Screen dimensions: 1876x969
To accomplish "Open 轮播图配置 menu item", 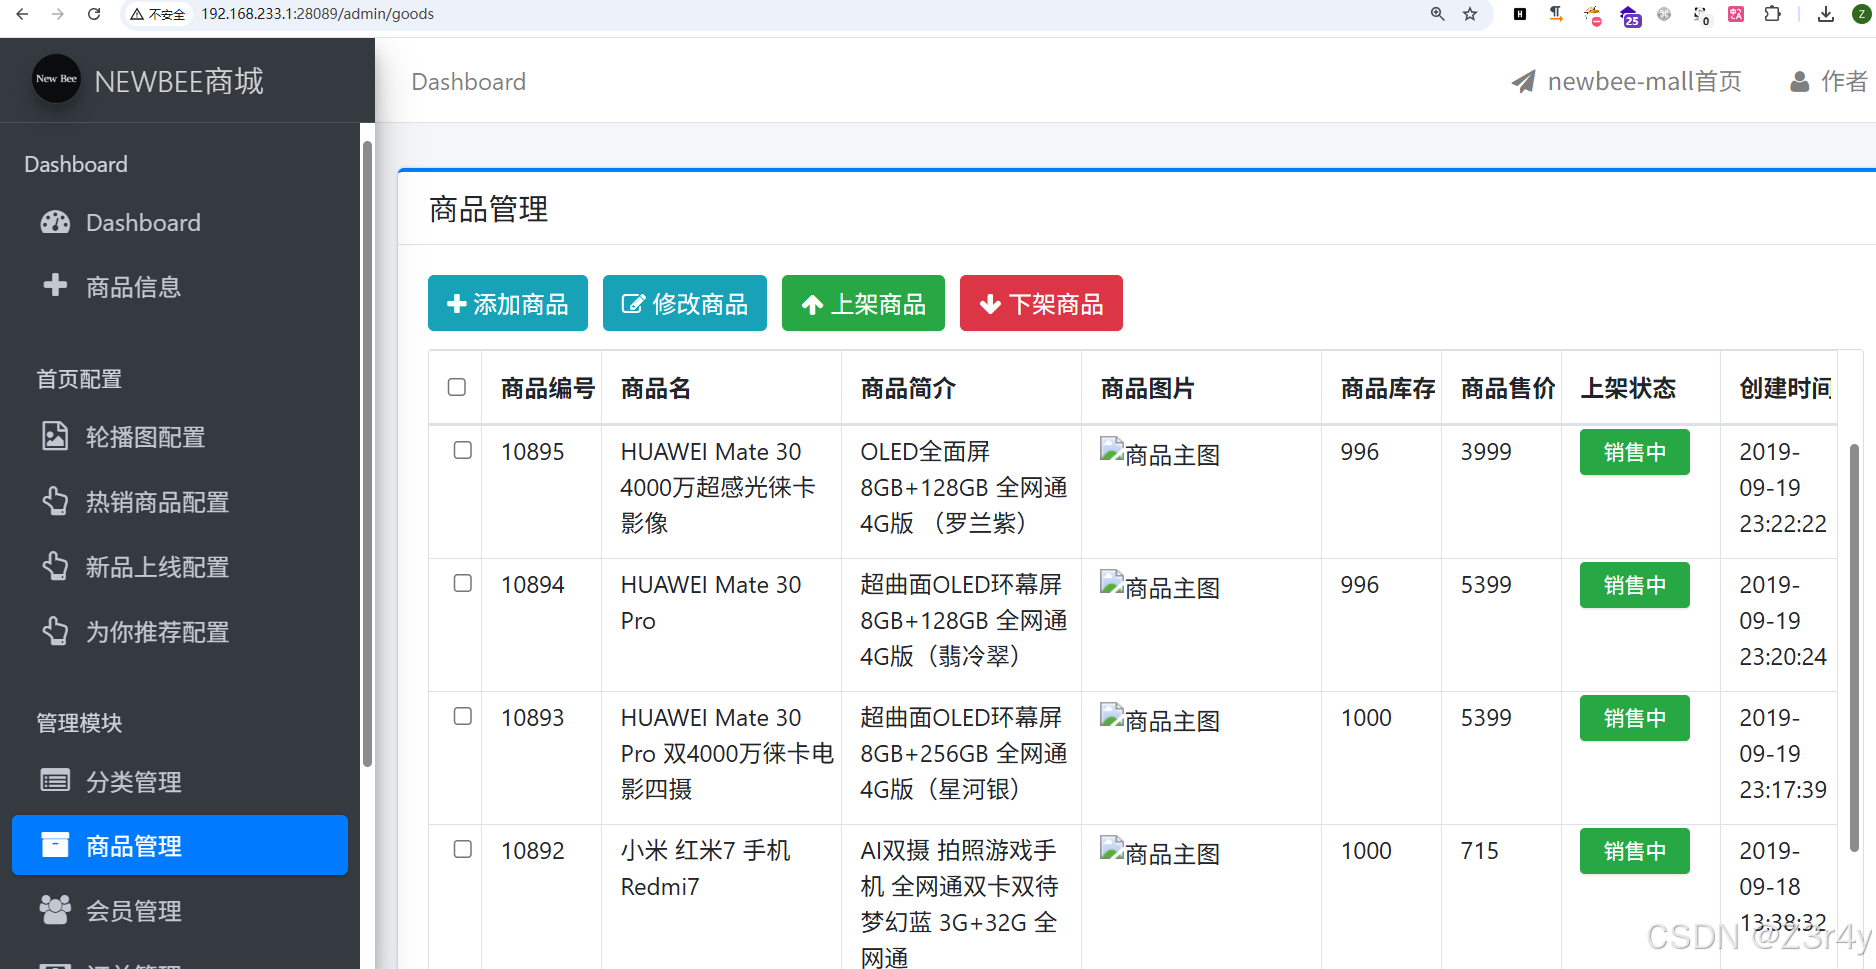I will [180, 437].
